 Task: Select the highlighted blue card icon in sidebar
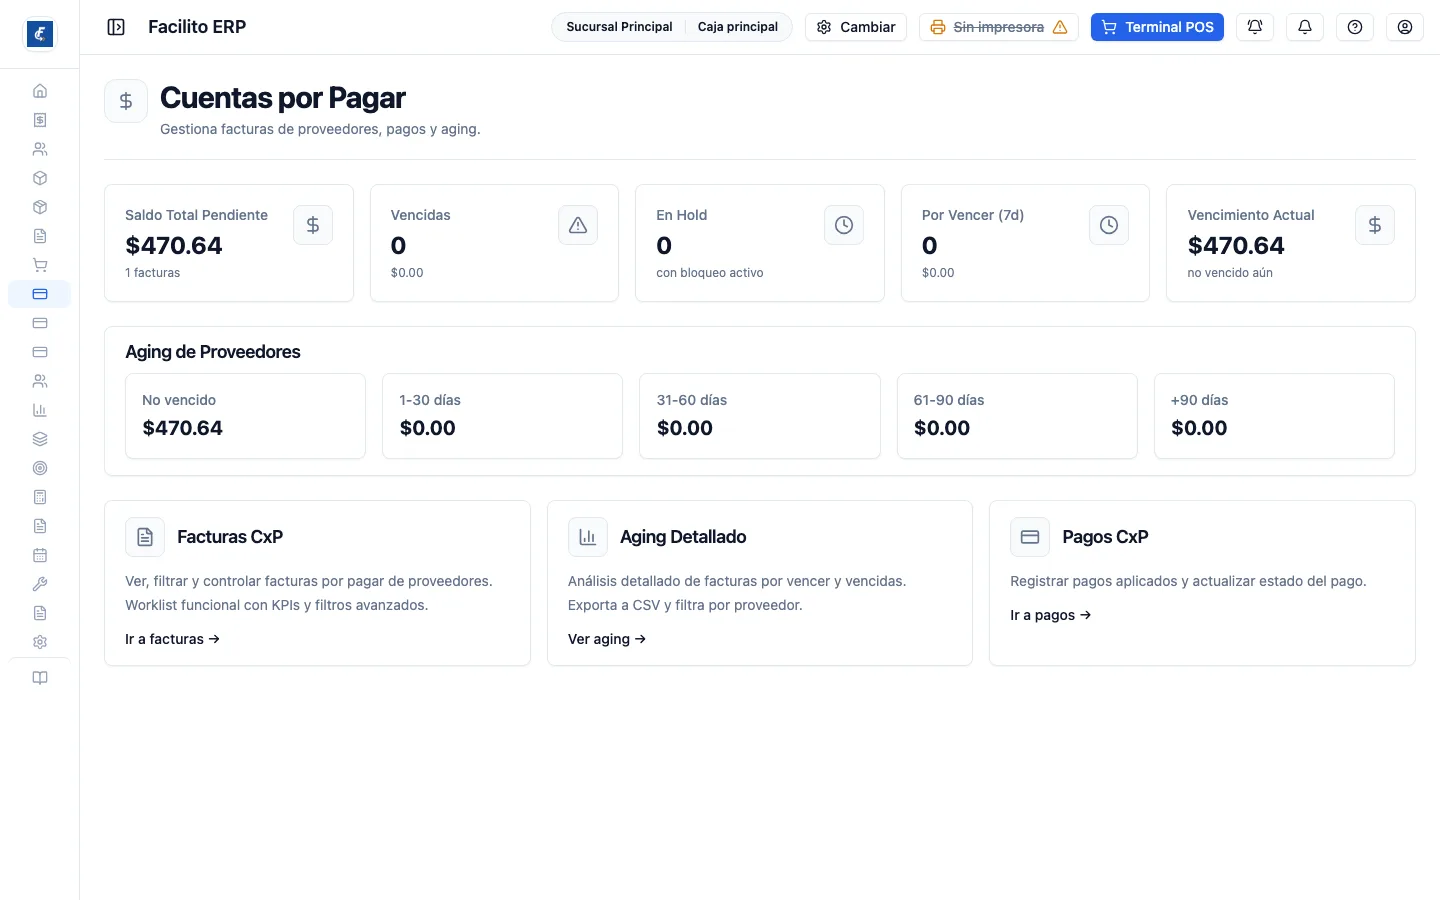[40, 294]
